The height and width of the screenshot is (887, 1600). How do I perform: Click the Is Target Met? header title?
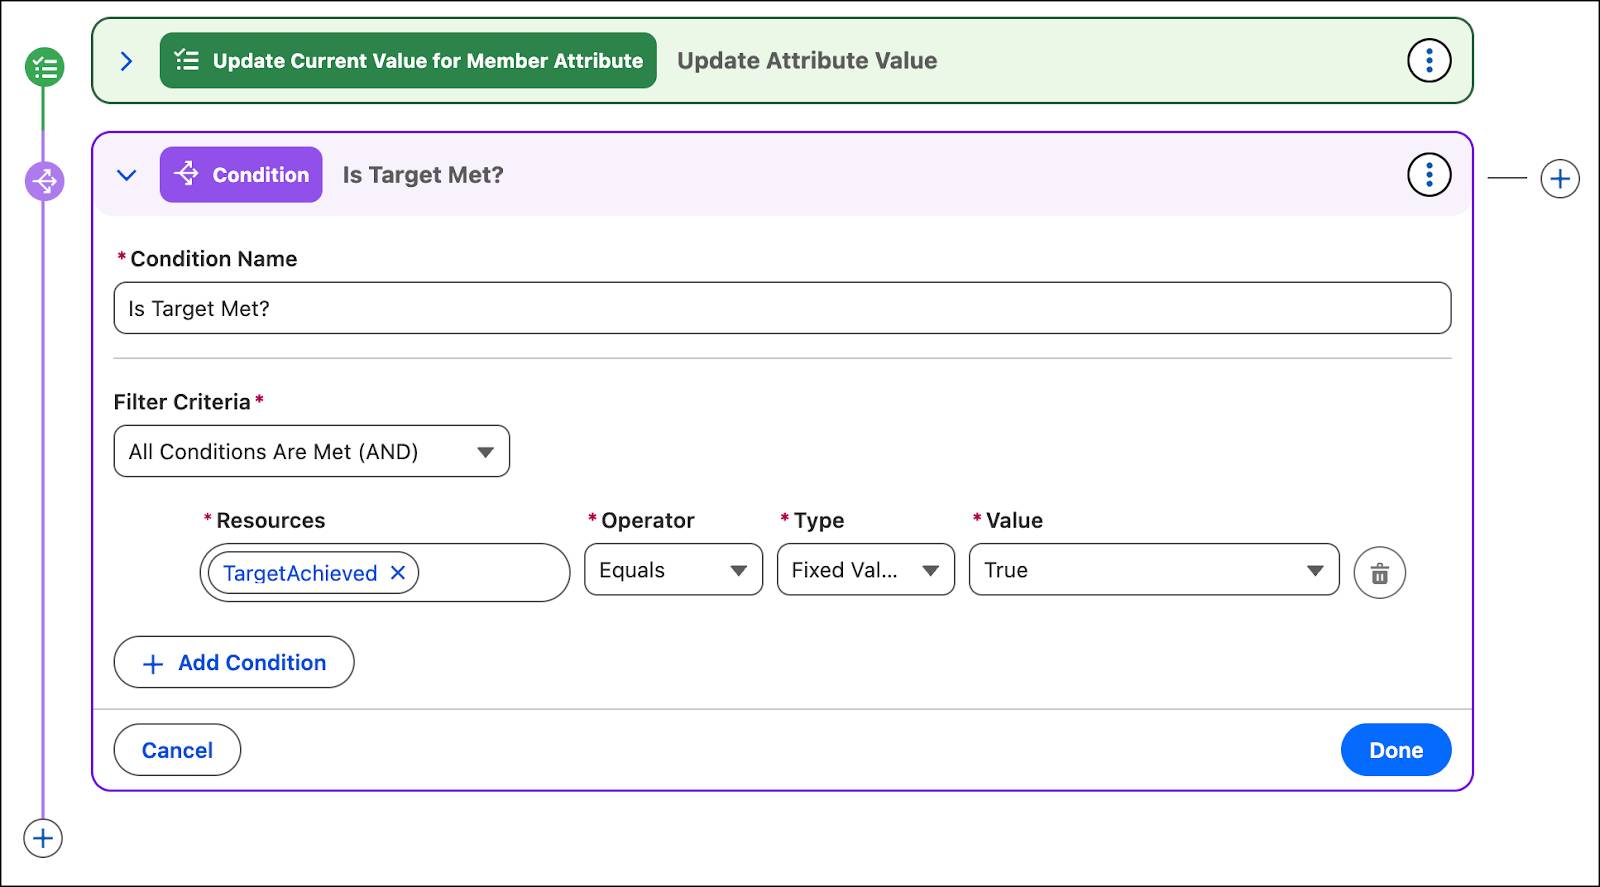423,175
